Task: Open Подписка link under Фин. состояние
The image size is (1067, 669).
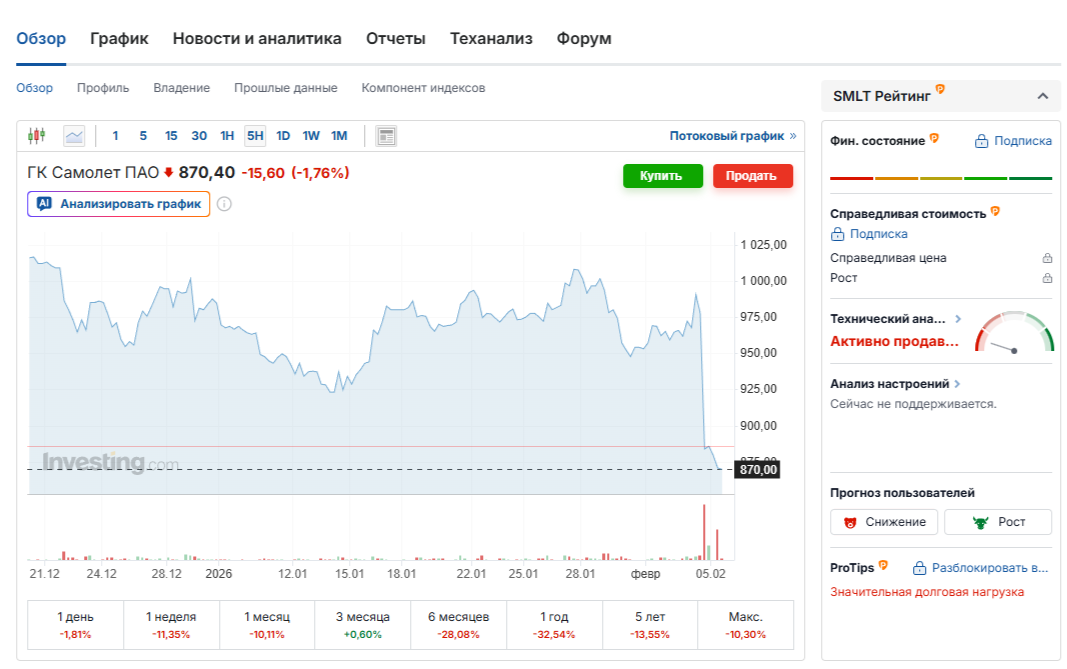Action: pyautogui.click(x=1013, y=141)
